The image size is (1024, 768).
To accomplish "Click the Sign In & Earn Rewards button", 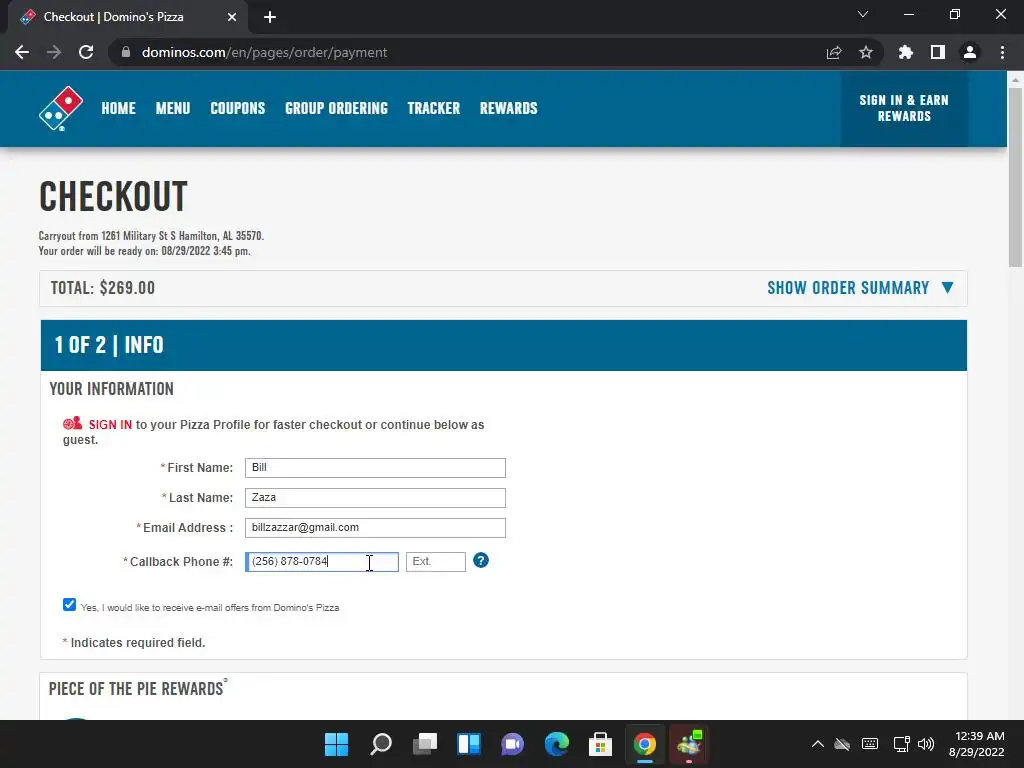I will [x=904, y=108].
